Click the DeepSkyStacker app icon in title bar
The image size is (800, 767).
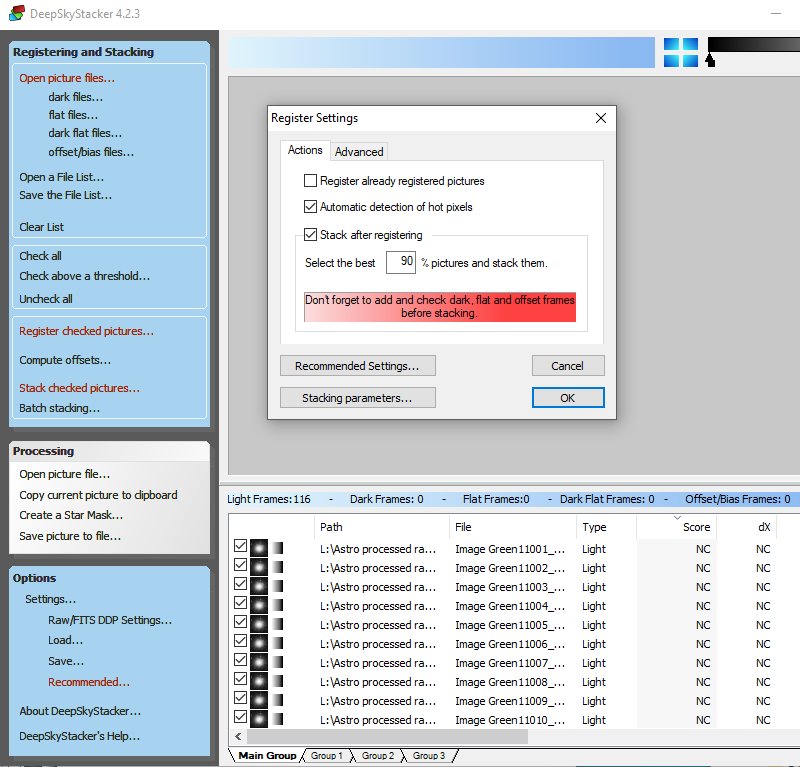17,13
